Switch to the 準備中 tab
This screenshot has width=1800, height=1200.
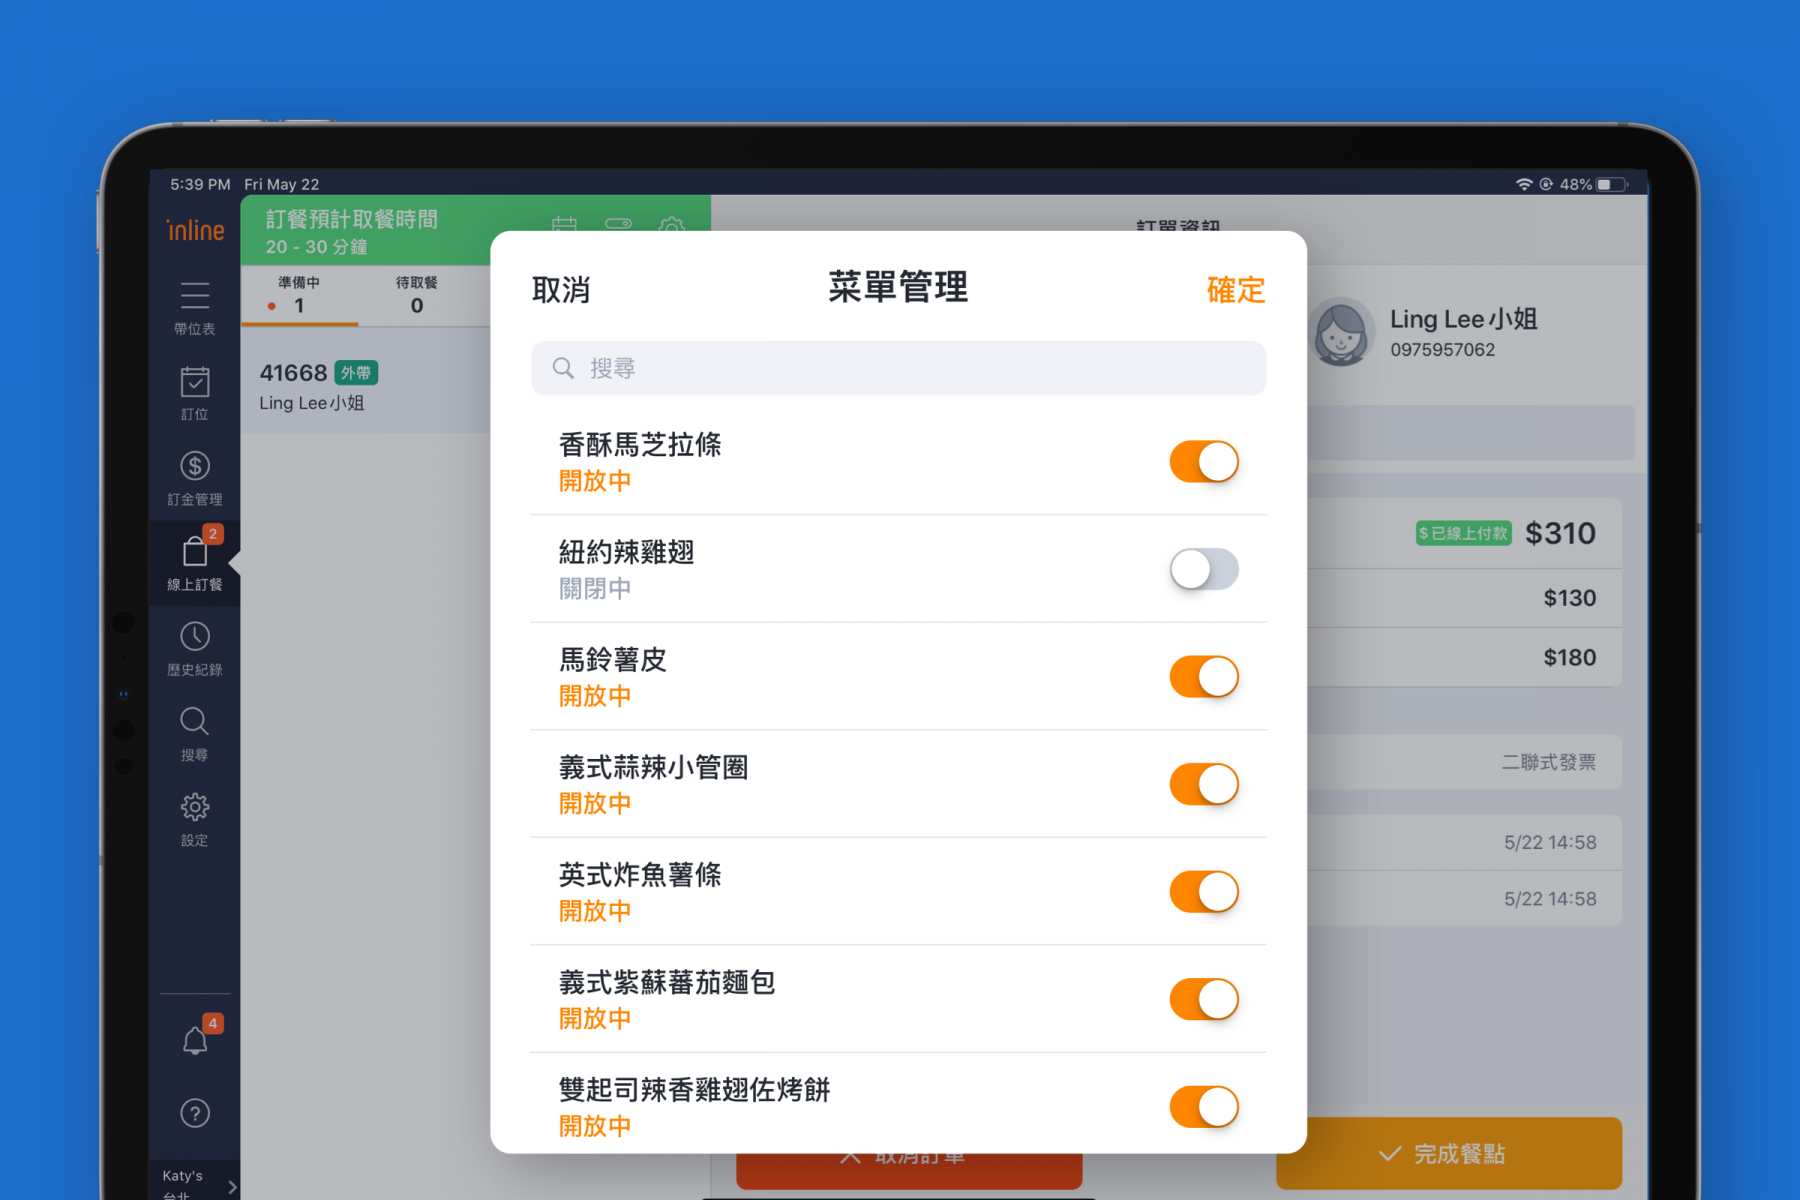pyautogui.click(x=298, y=295)
